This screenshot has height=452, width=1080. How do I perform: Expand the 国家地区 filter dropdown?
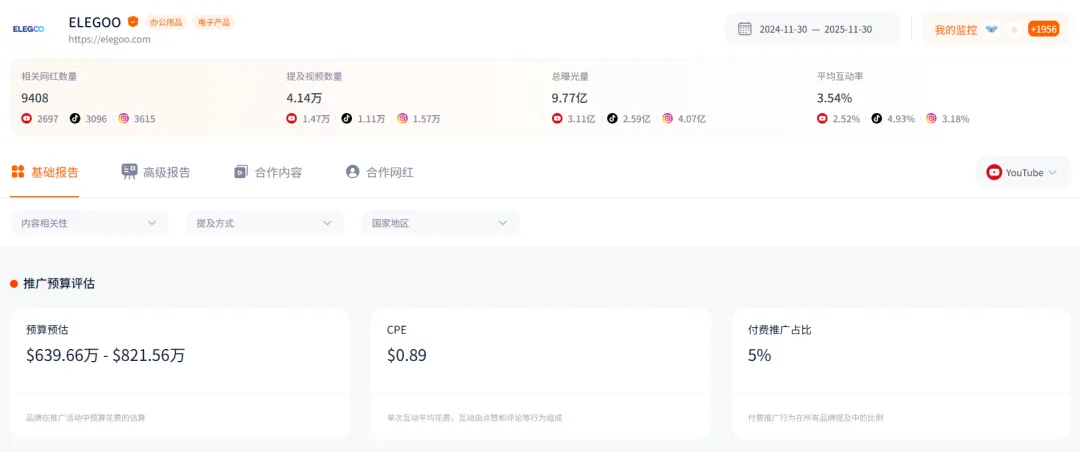coord(440,223)
